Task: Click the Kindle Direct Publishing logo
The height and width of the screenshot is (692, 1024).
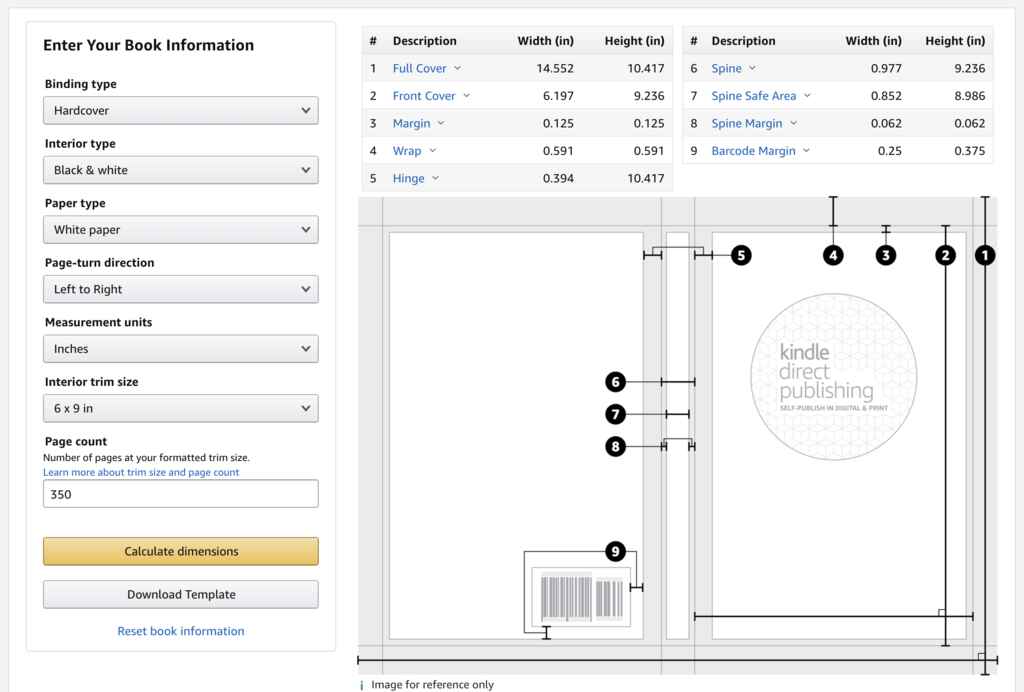Action: coord(833,377)
